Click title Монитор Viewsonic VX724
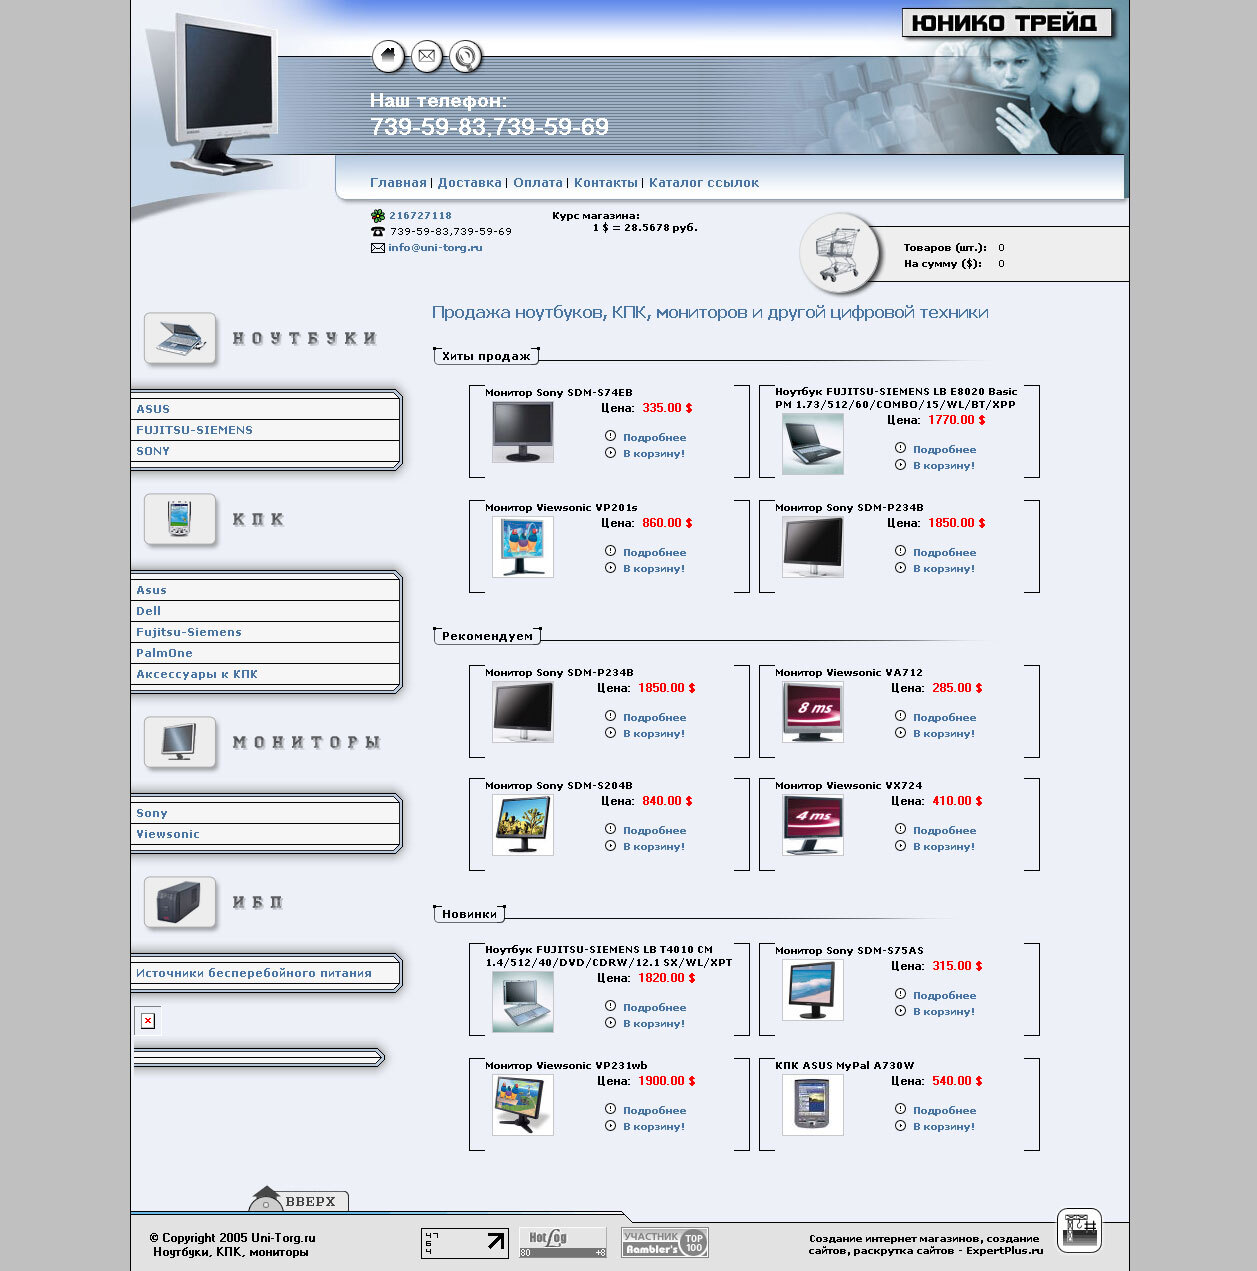This screenshot has height=1271, width=1257. click(x=849, y=786)
